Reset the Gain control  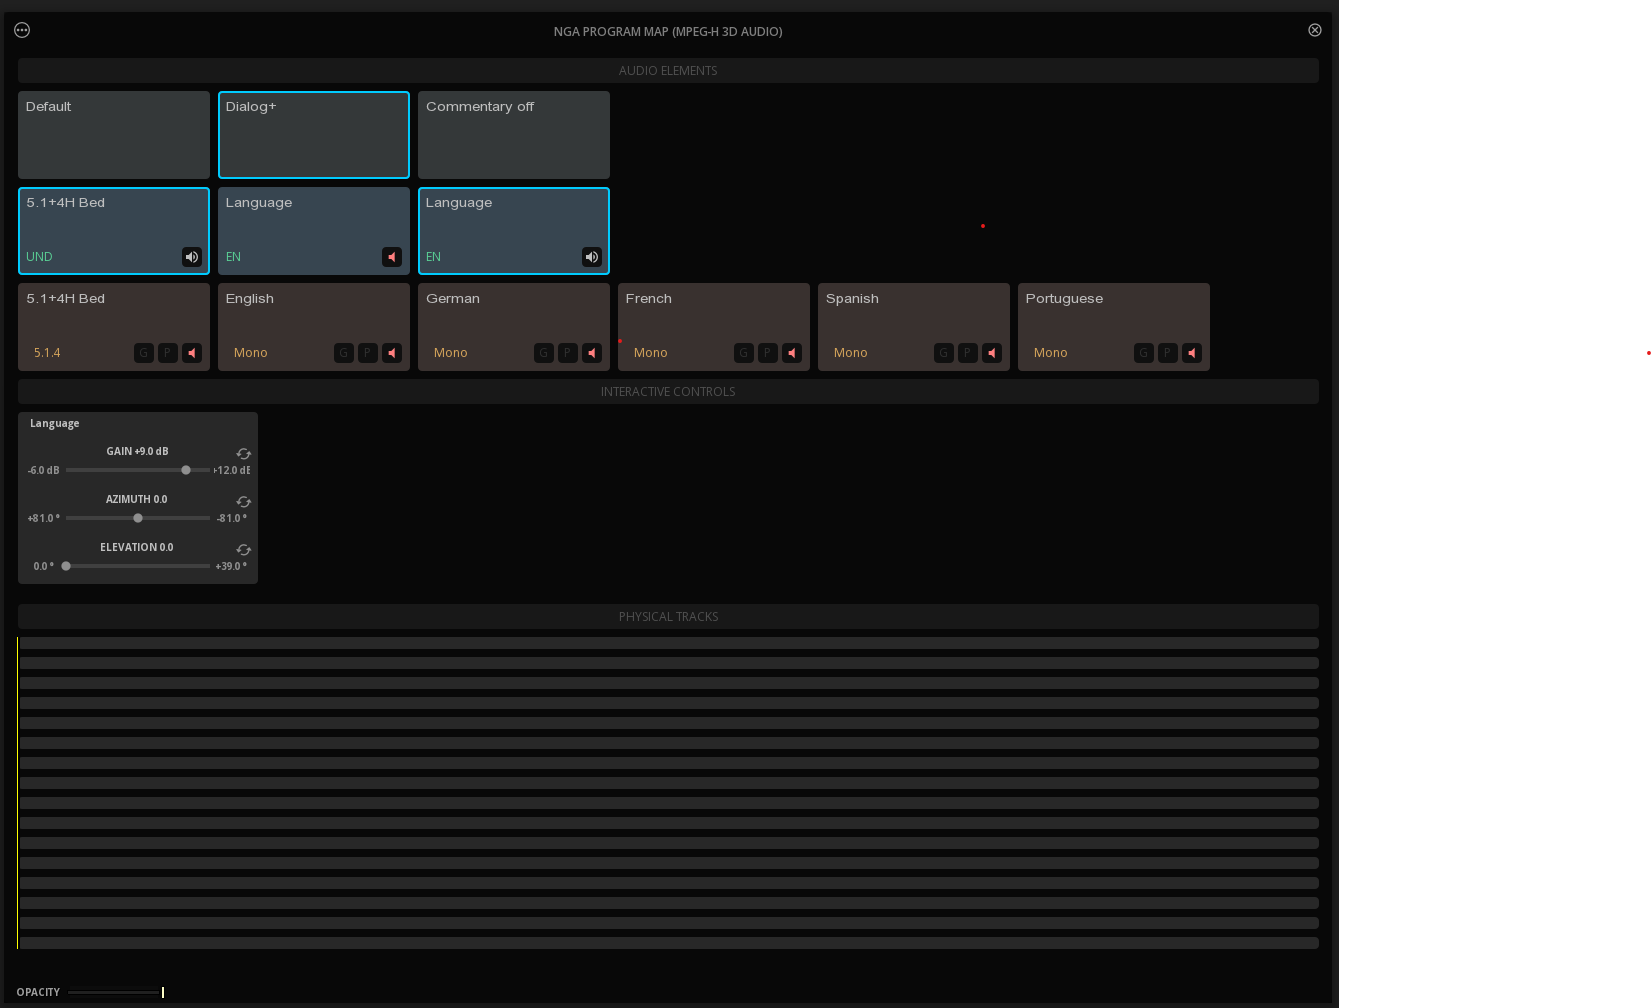[243, 454]
